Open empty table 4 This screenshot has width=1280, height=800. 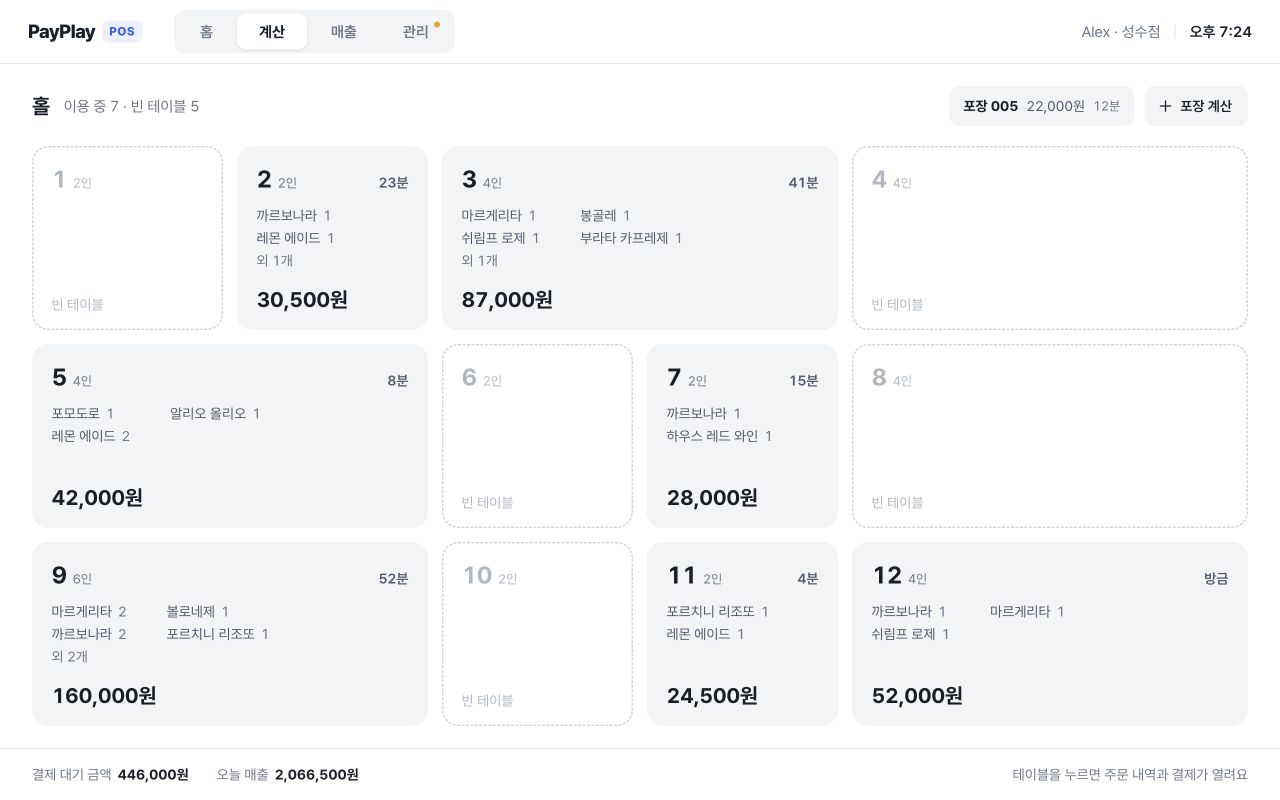click(1050, 238)
